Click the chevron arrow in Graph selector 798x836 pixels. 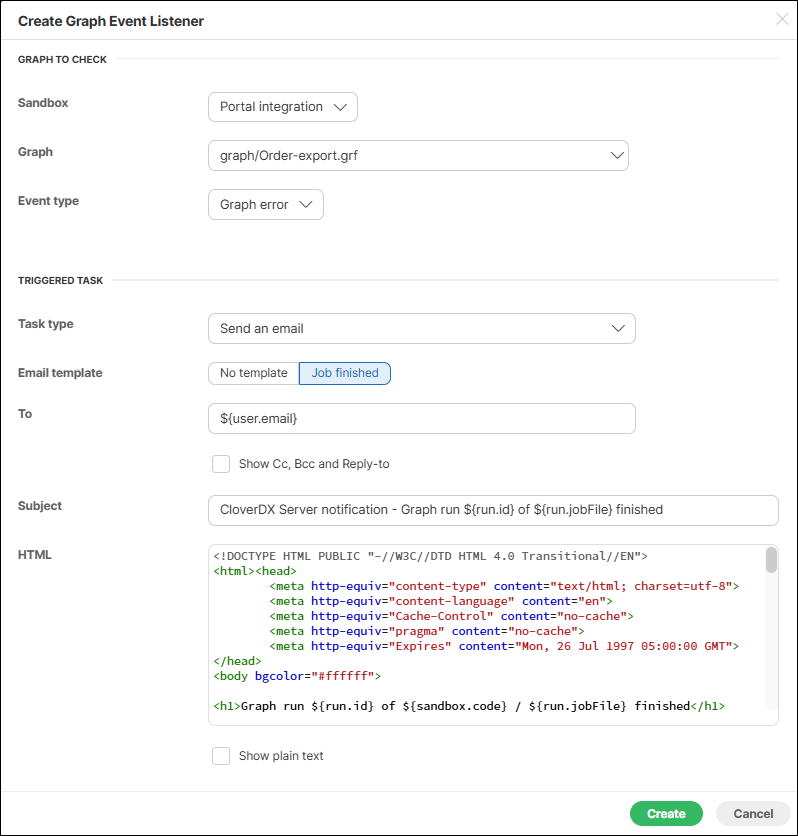(x=614, y=156)
